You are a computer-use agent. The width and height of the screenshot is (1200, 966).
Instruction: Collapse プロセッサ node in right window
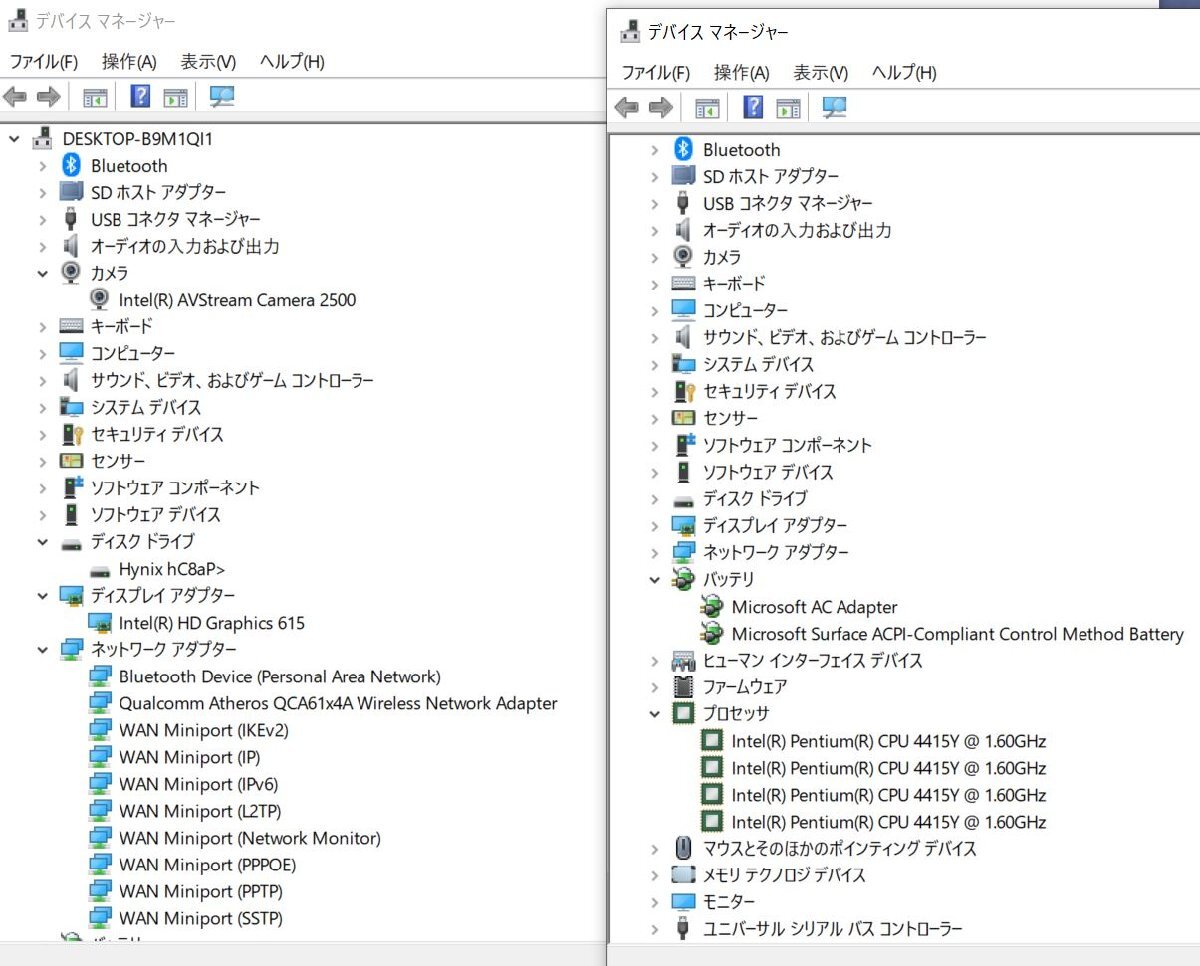click(x=655, y=714)
